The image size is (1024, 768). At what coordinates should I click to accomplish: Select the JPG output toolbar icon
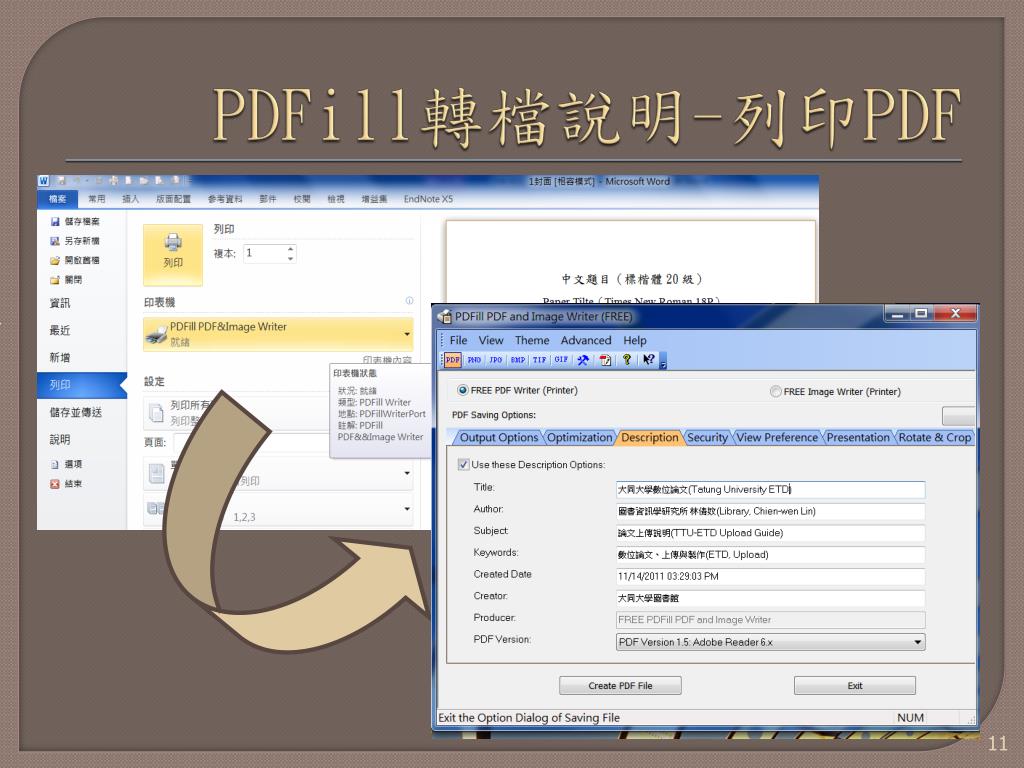click(x=496, y=360)
